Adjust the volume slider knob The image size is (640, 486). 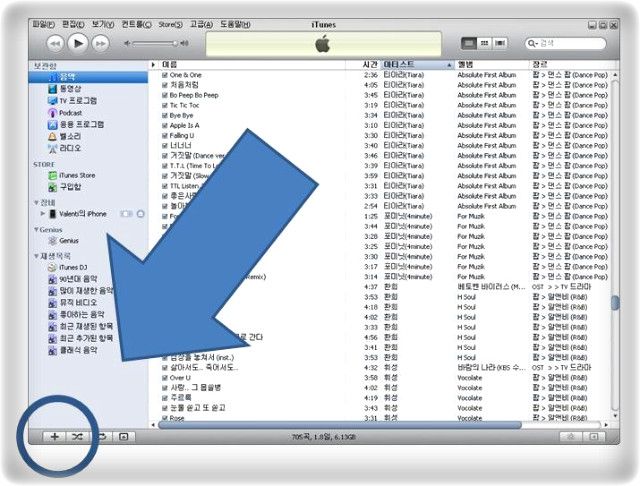pyautogui.click(x=175, y=43)
